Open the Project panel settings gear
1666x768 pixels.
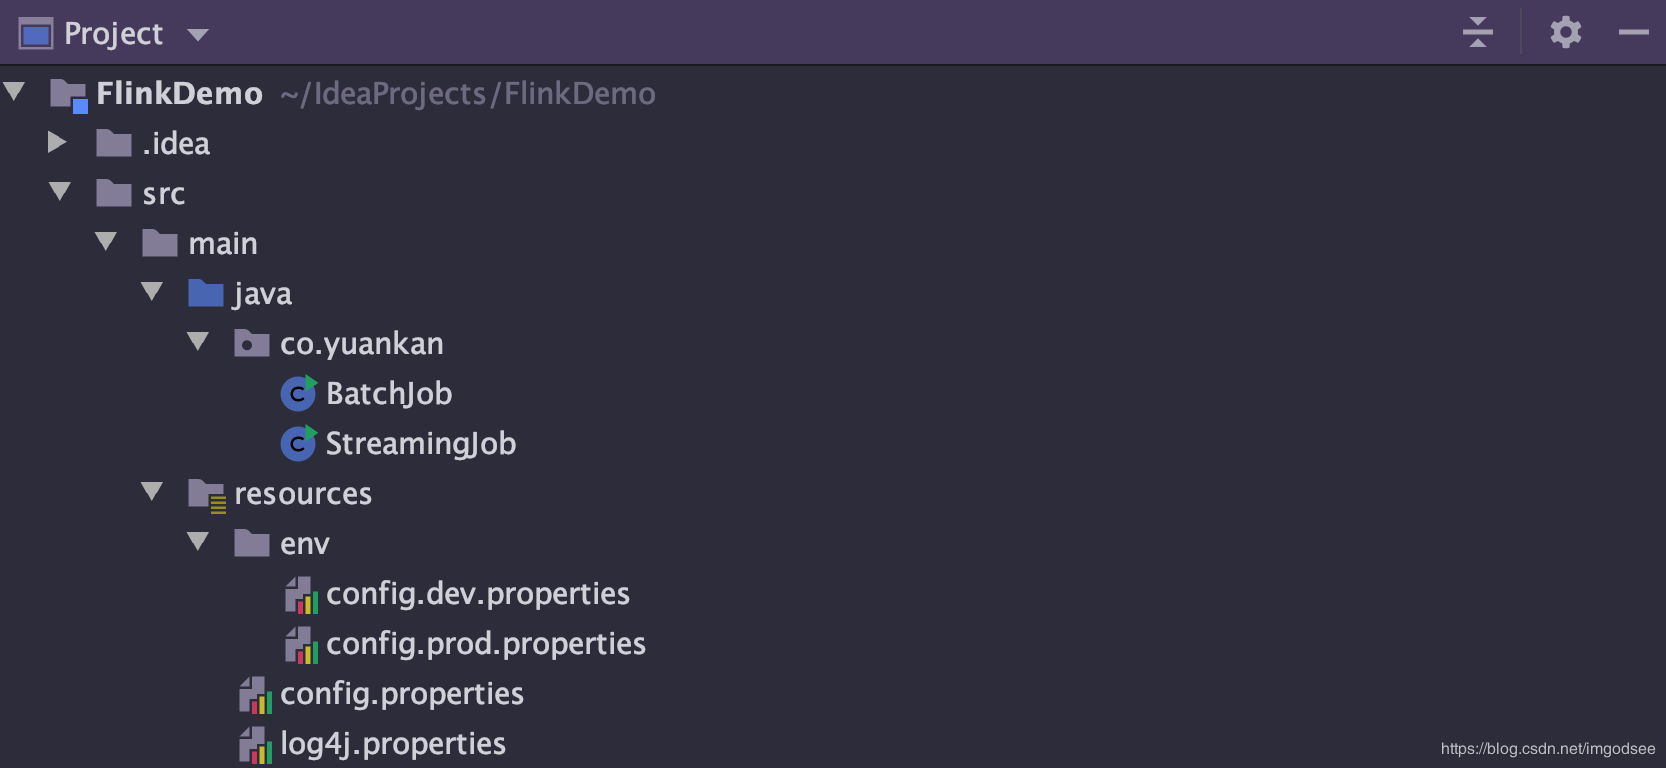coord(1565,33)
